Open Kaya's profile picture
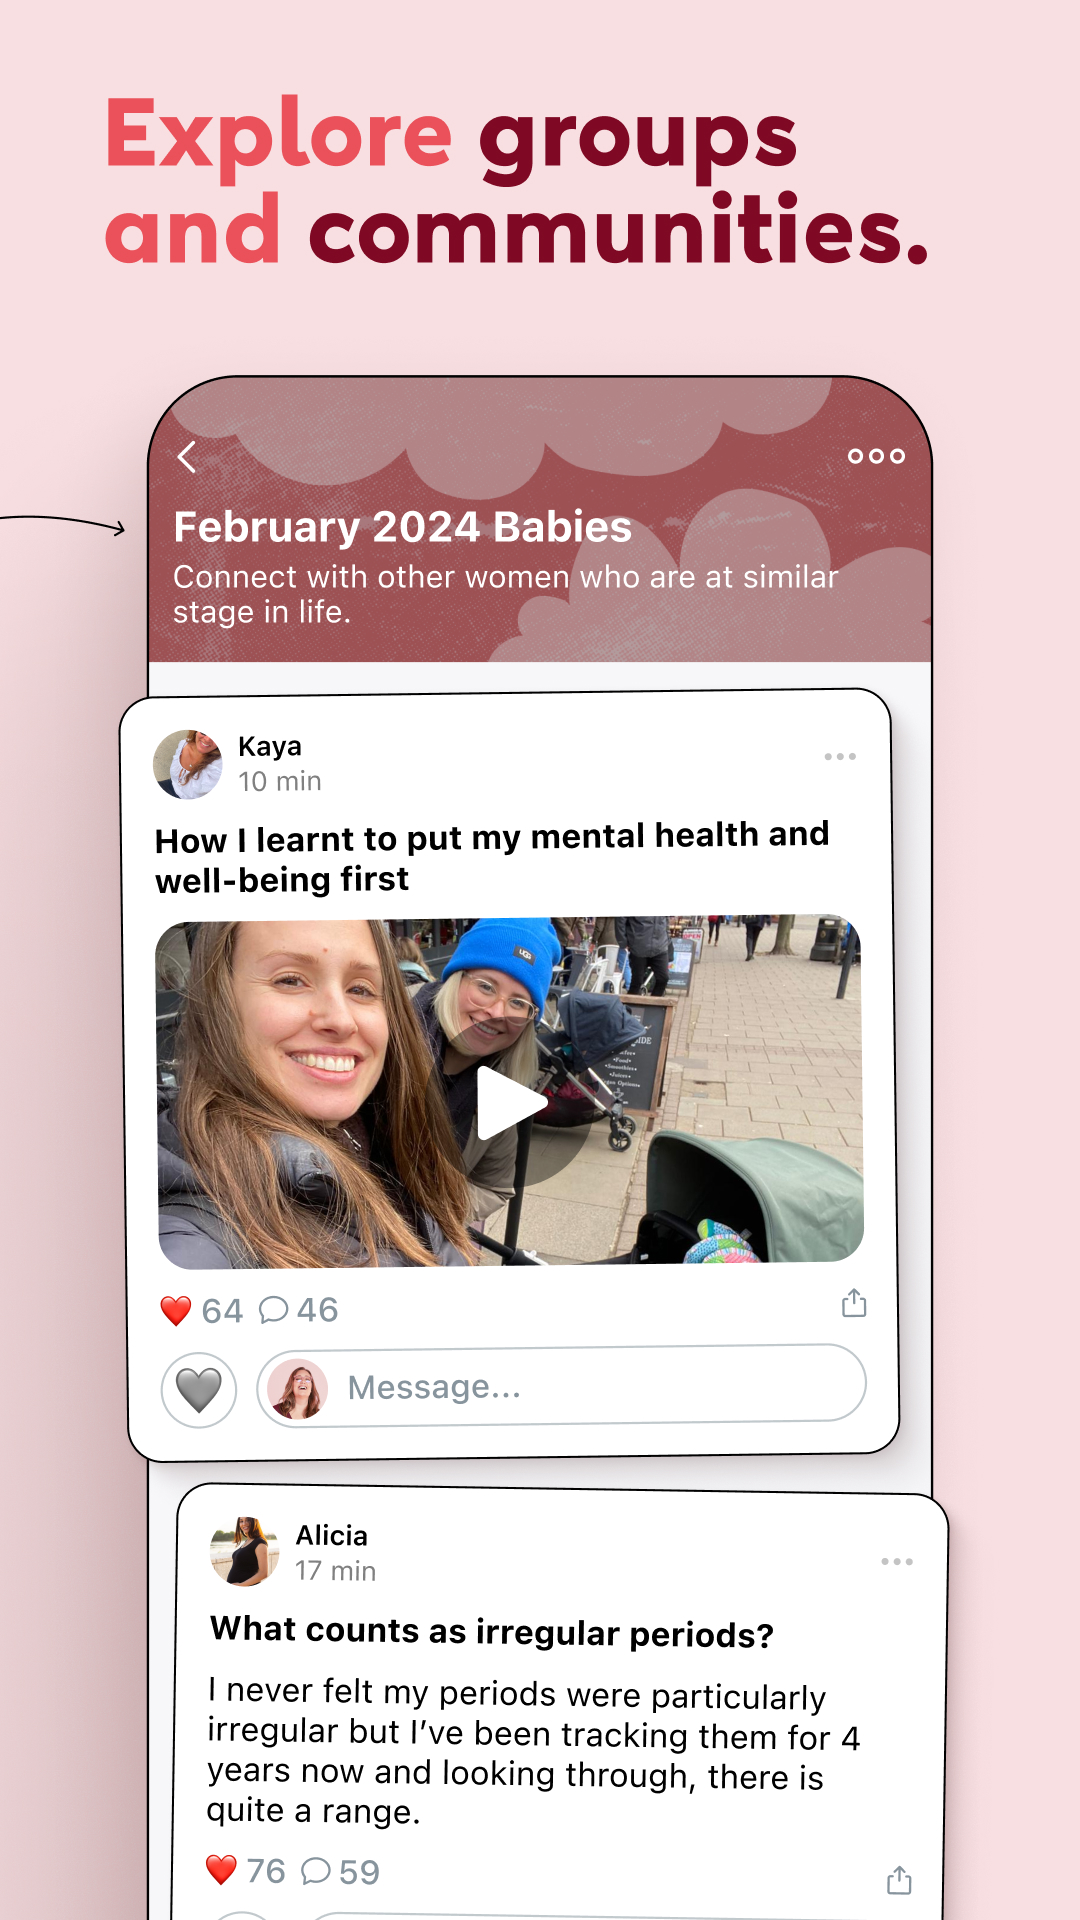1080x1920 pixels. [188, 764]
